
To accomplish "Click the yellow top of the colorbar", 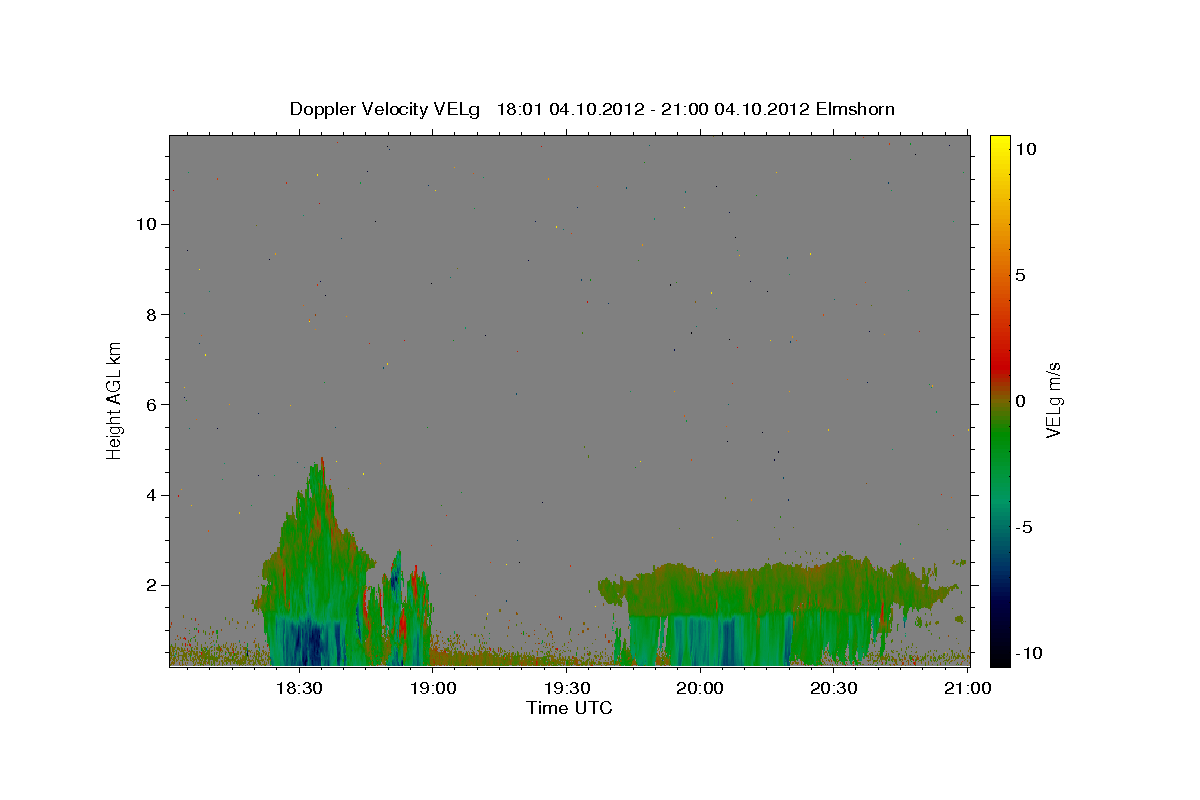I will coord(1000,145).
